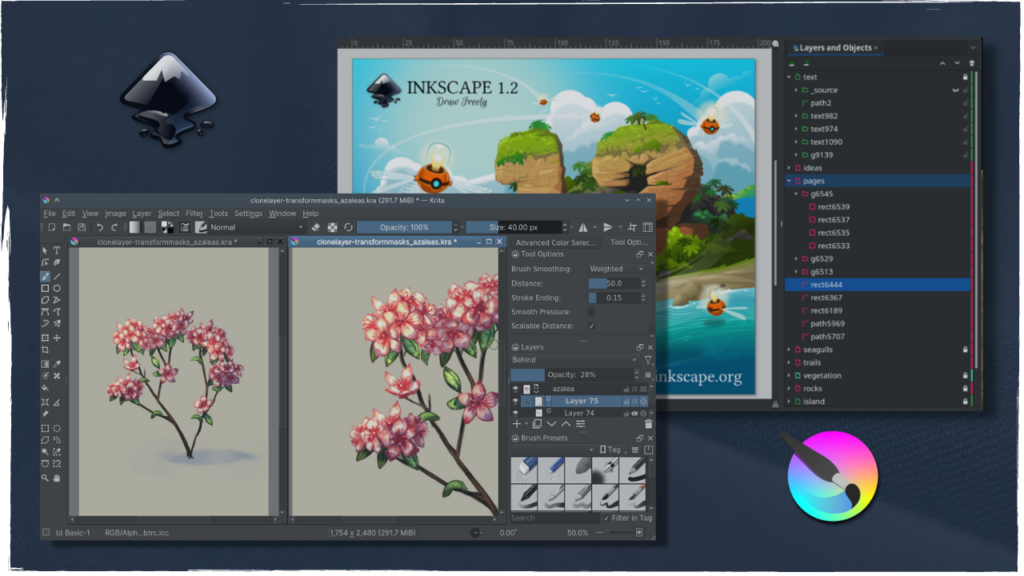Select the Text tool in Krita toolbox
Image resolution: width=1024 pixels, height=576 pixels.
coord(57,250)
